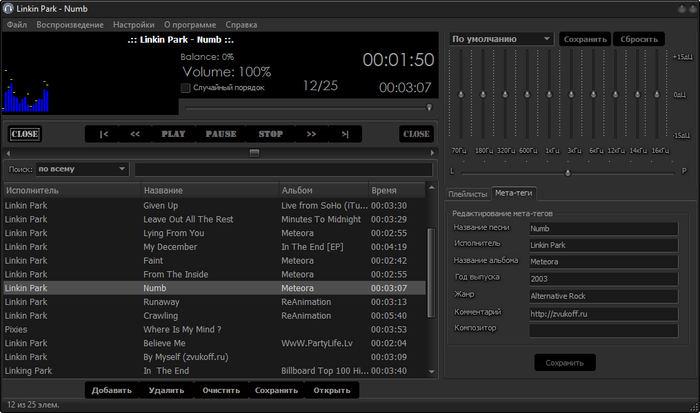
Task: Rewind with the << button
Action: click(x=136, y=133)
